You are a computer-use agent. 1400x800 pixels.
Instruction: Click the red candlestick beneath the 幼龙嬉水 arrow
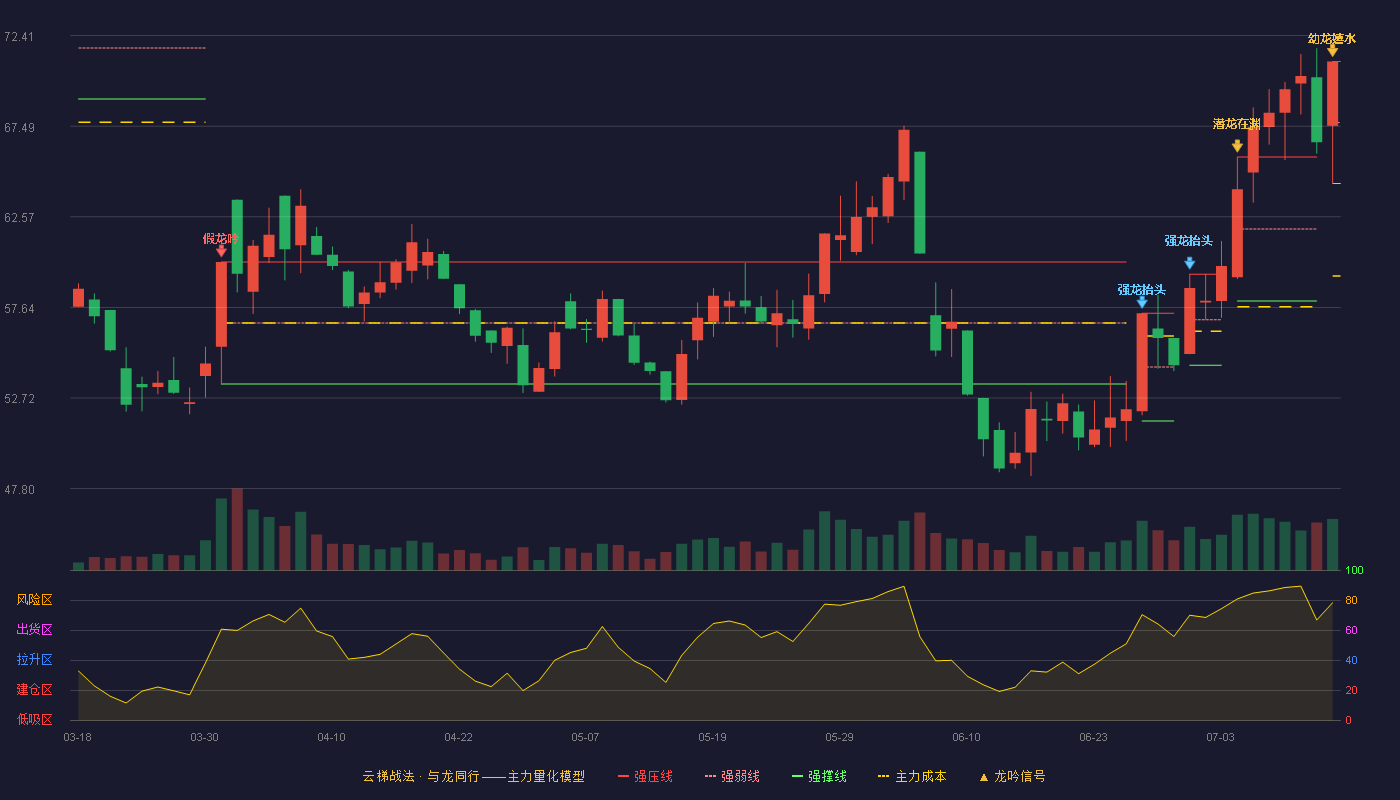click(1332, 93)
